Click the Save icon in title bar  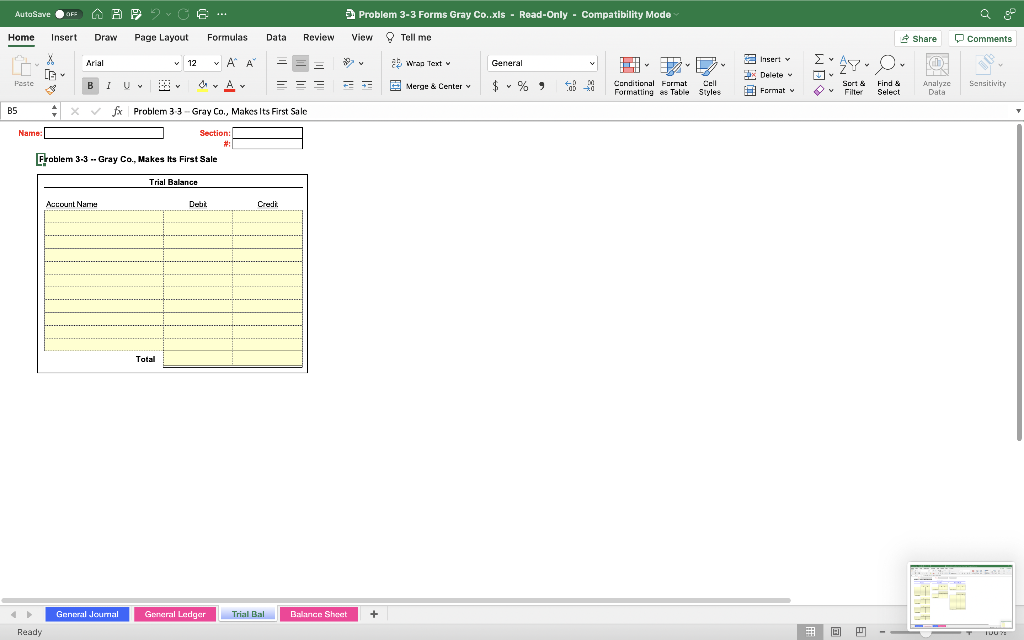click(116, 14)
